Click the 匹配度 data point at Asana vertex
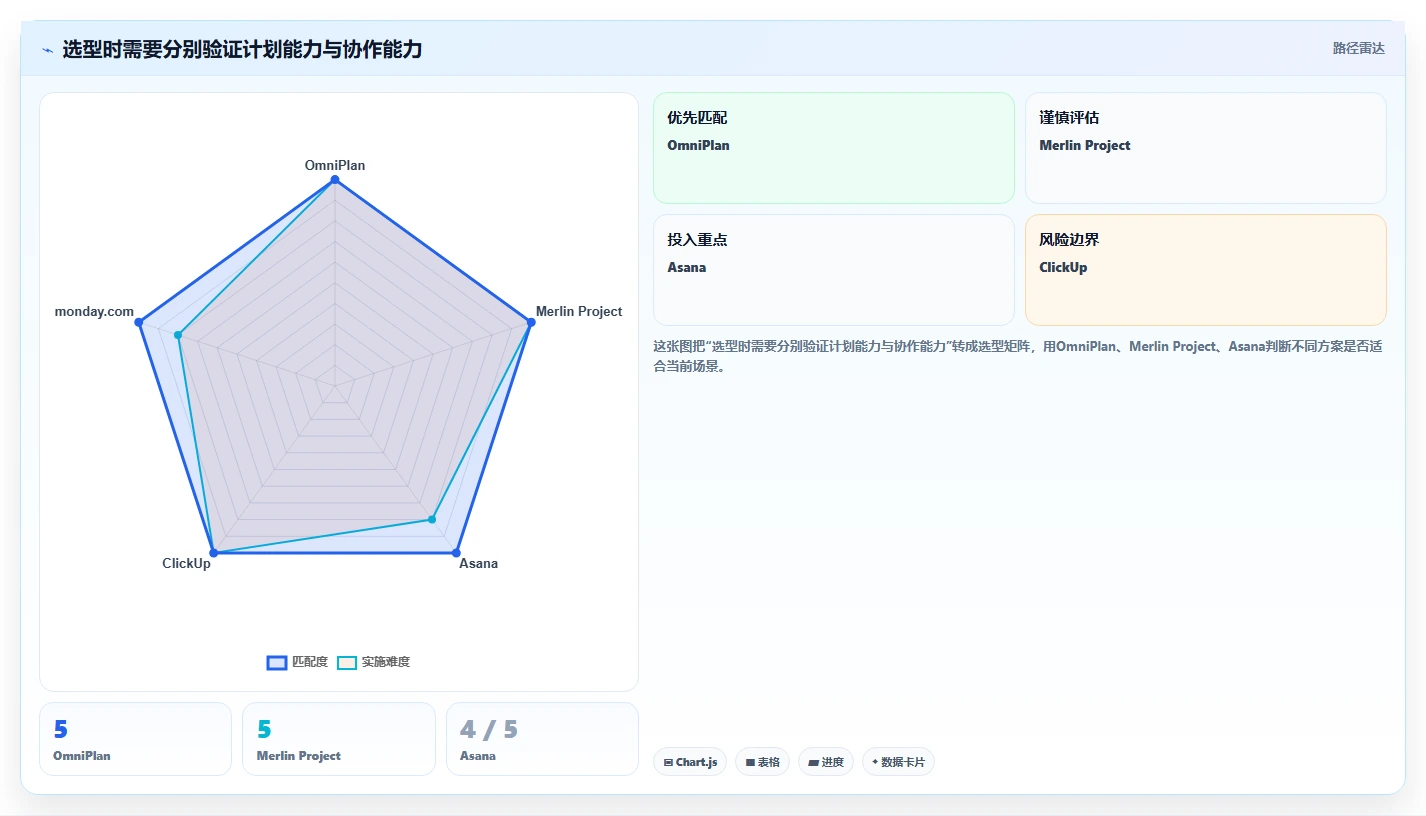The width and height of the screenshot is (1426, 816). tap(456, 552)
